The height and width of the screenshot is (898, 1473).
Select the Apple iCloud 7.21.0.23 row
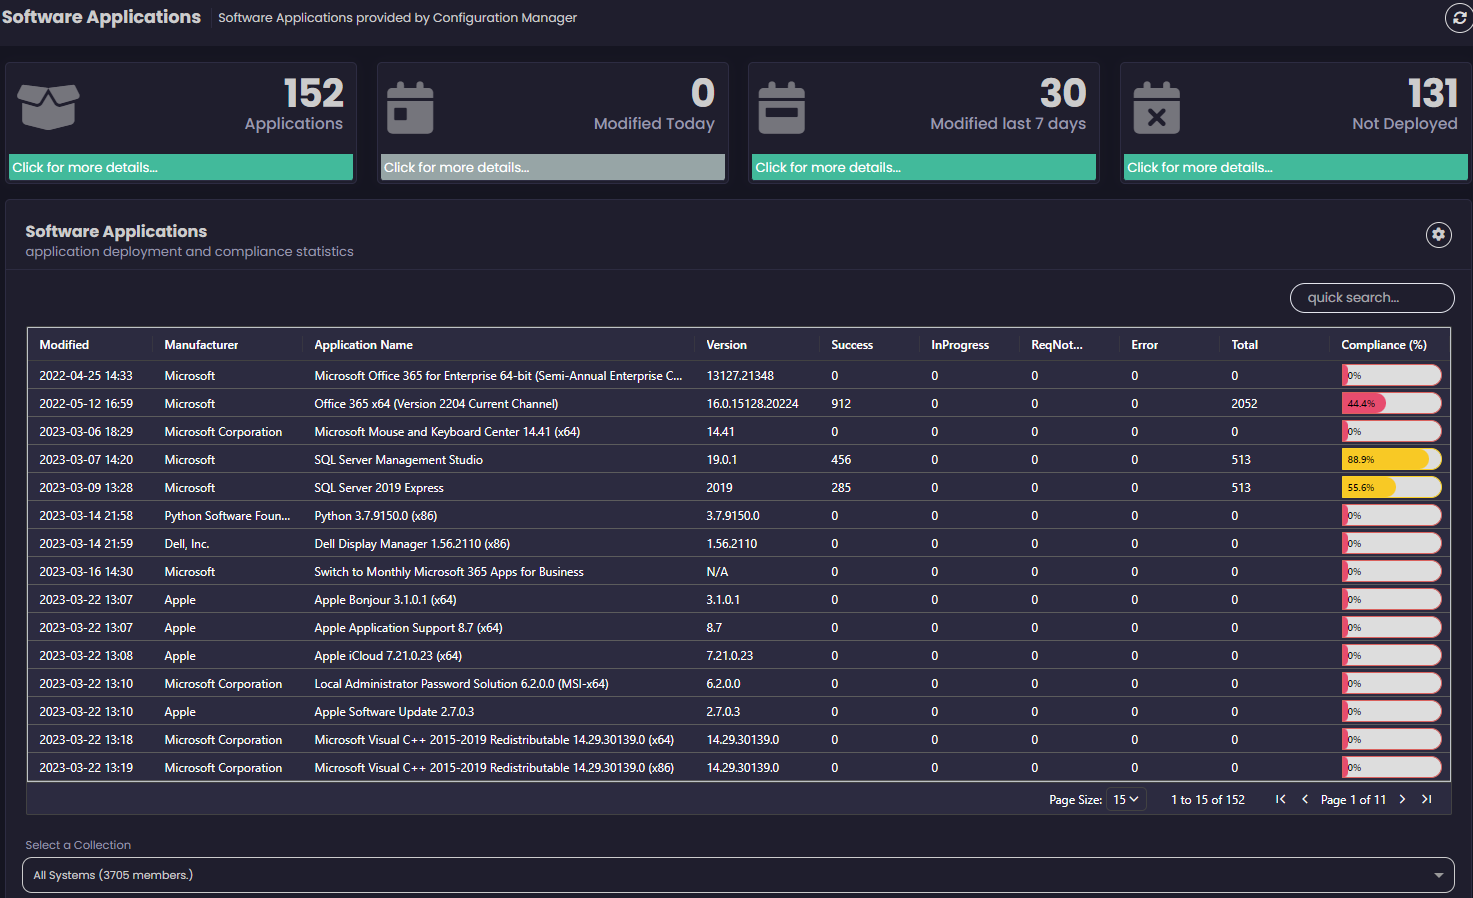(x=388, y=656)
